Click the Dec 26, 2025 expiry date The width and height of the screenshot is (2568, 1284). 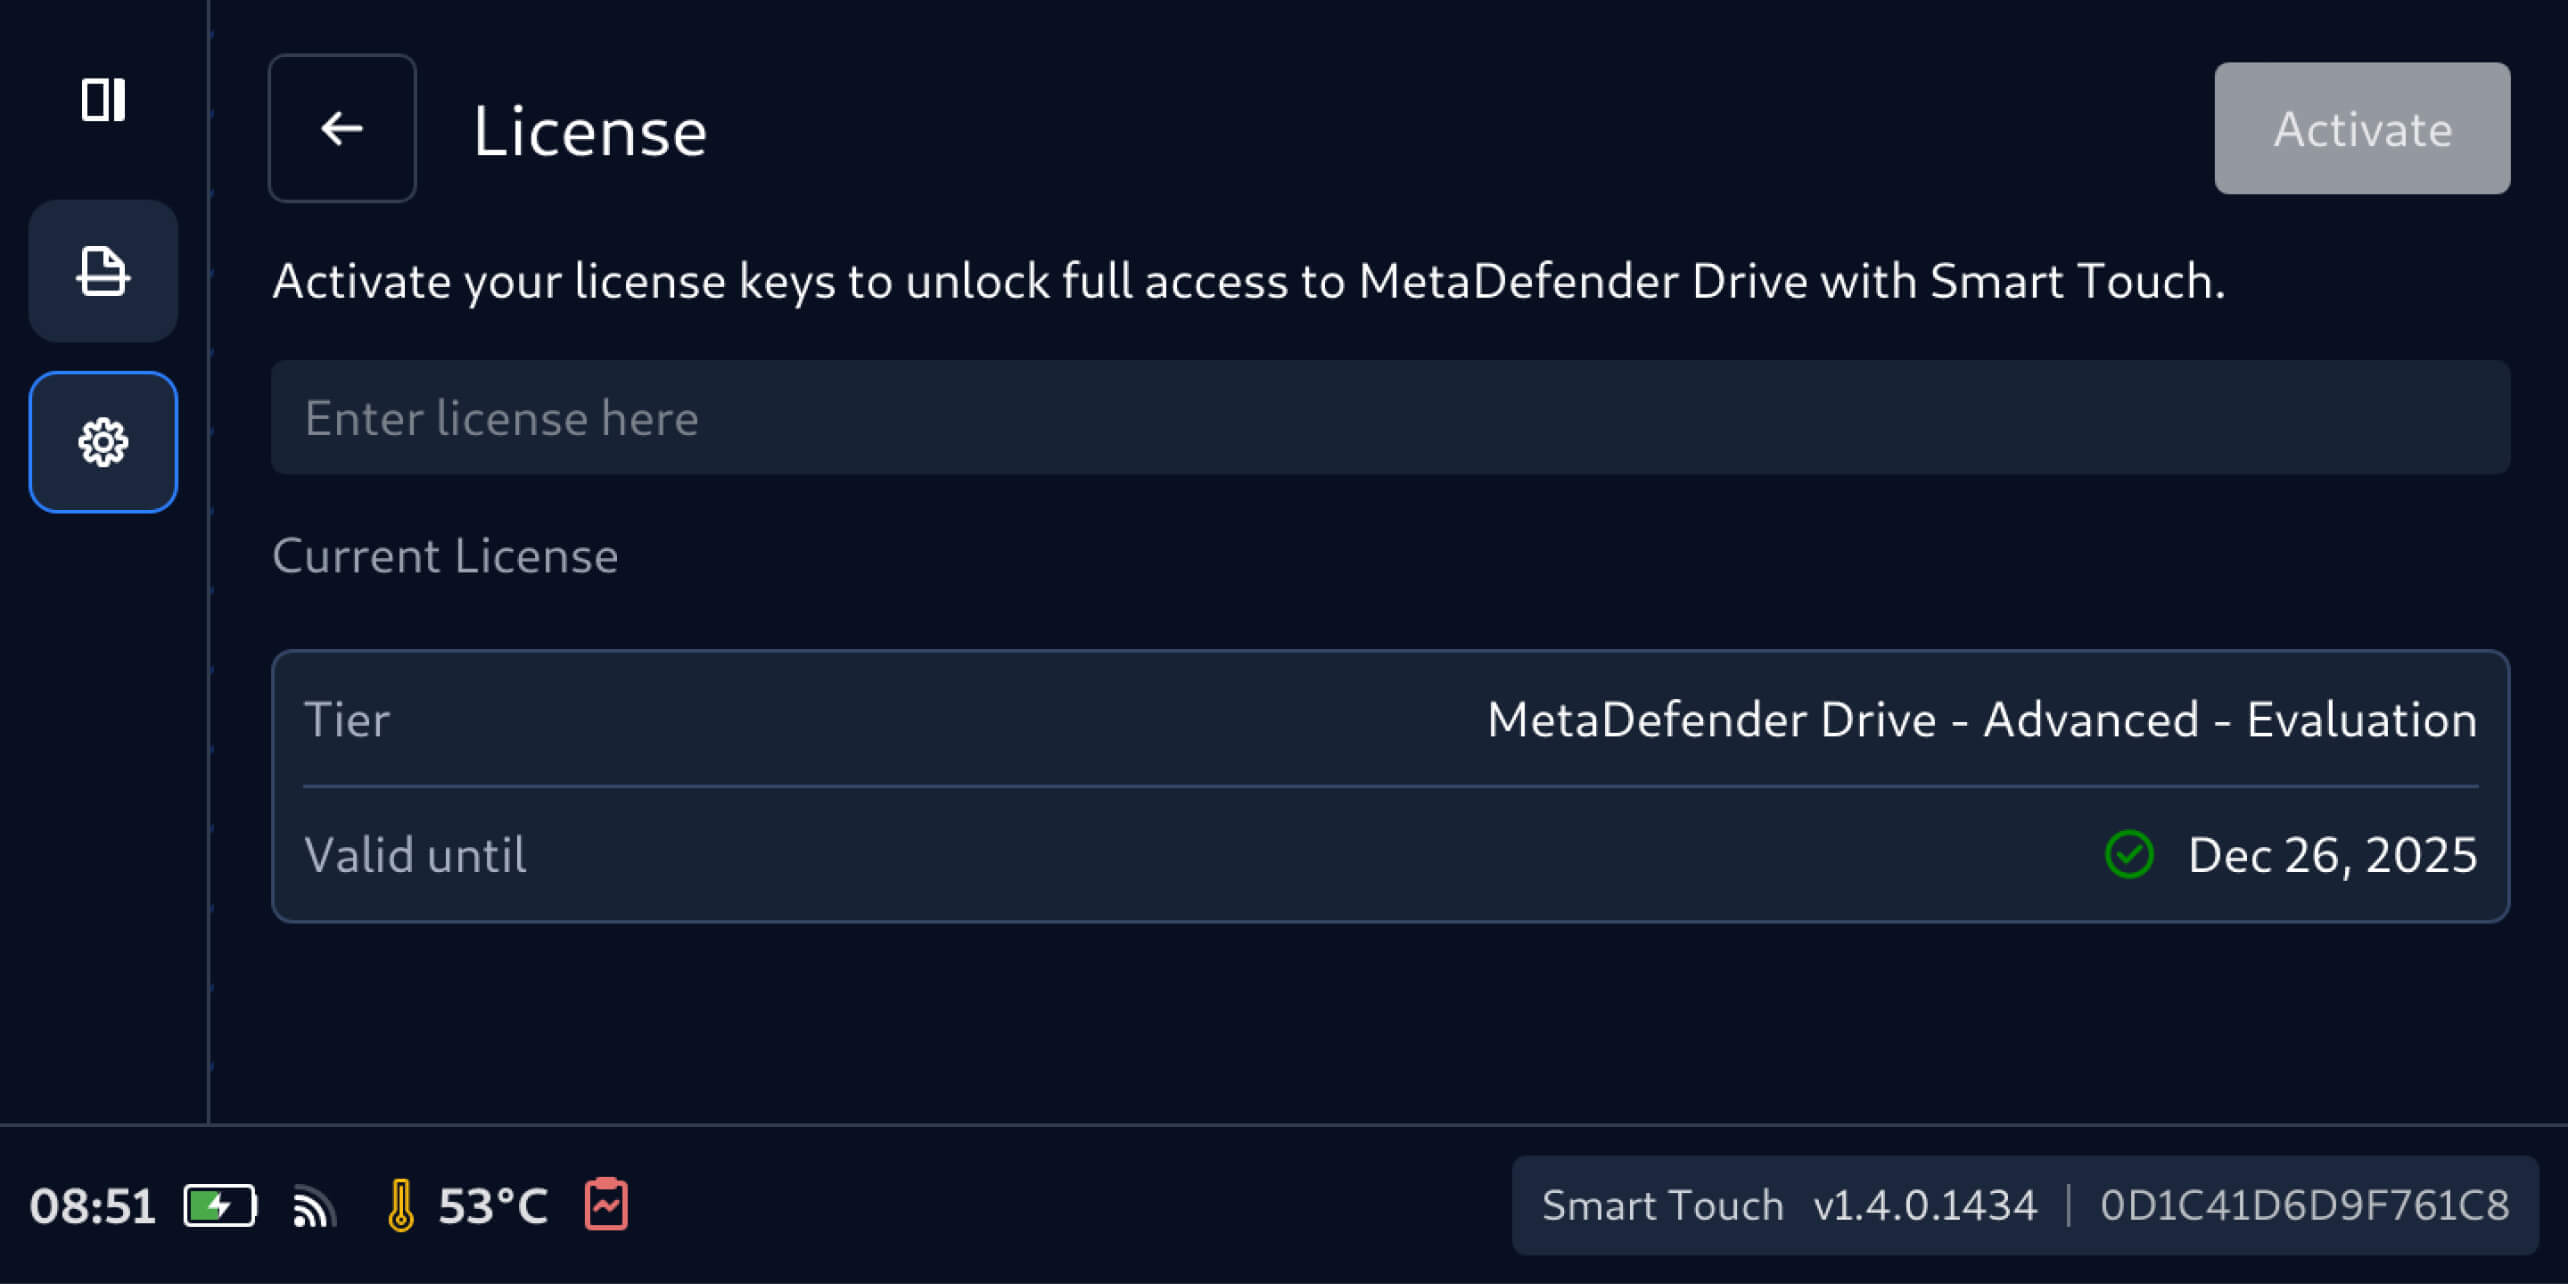click(x=2332, y=855)
